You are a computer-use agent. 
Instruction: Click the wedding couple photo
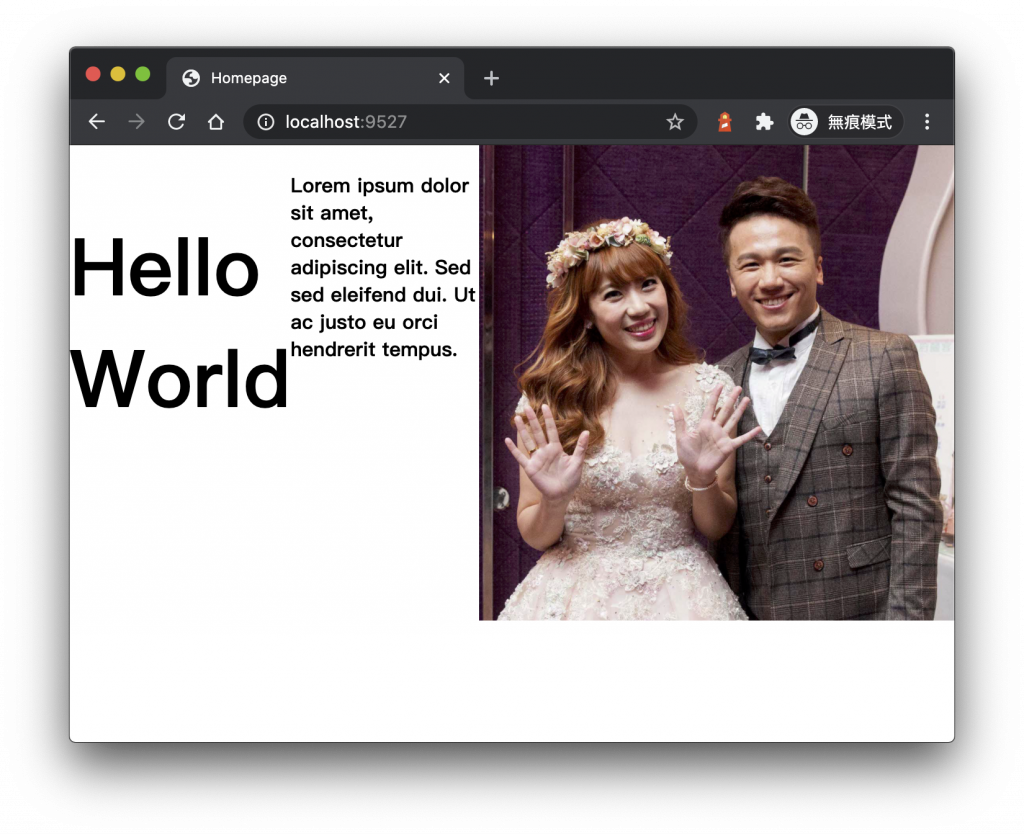(x=716, y=383)
